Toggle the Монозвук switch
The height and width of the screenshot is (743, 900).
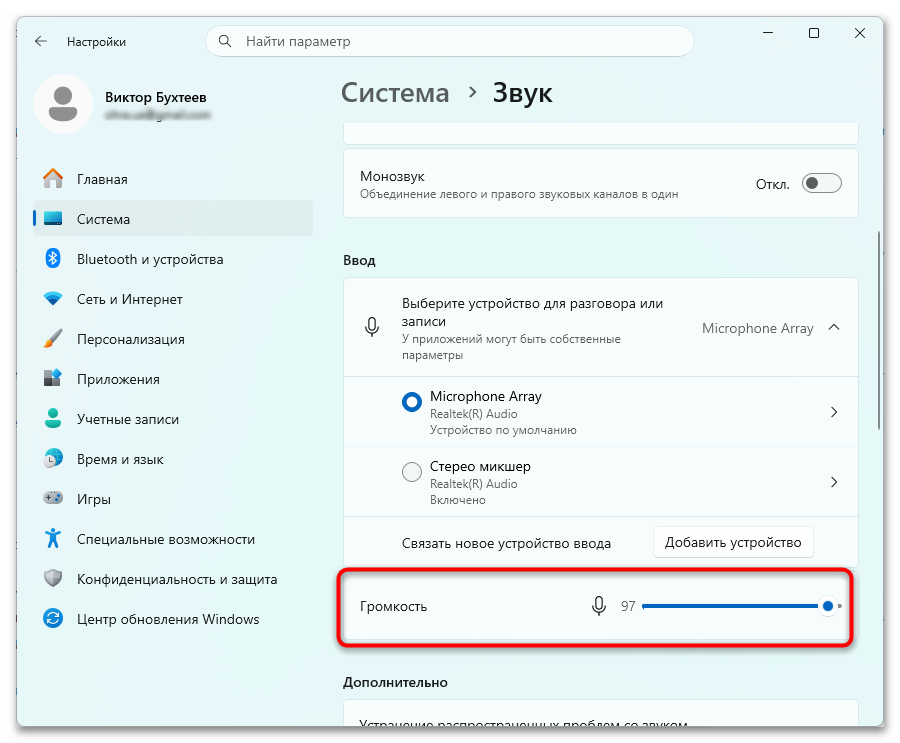pos(821,184)
